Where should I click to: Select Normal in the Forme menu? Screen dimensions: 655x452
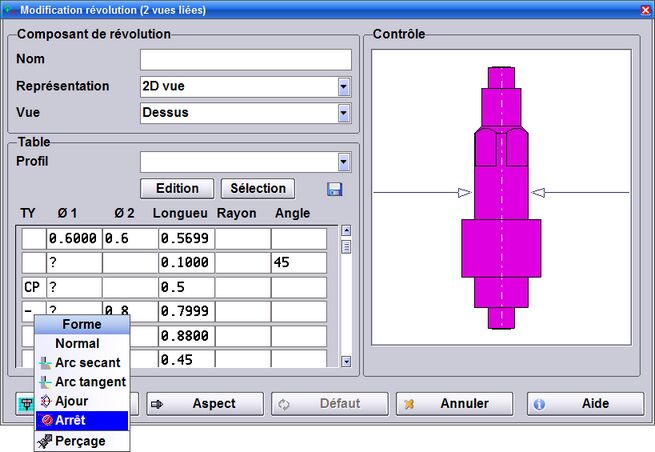click(82, 343)
